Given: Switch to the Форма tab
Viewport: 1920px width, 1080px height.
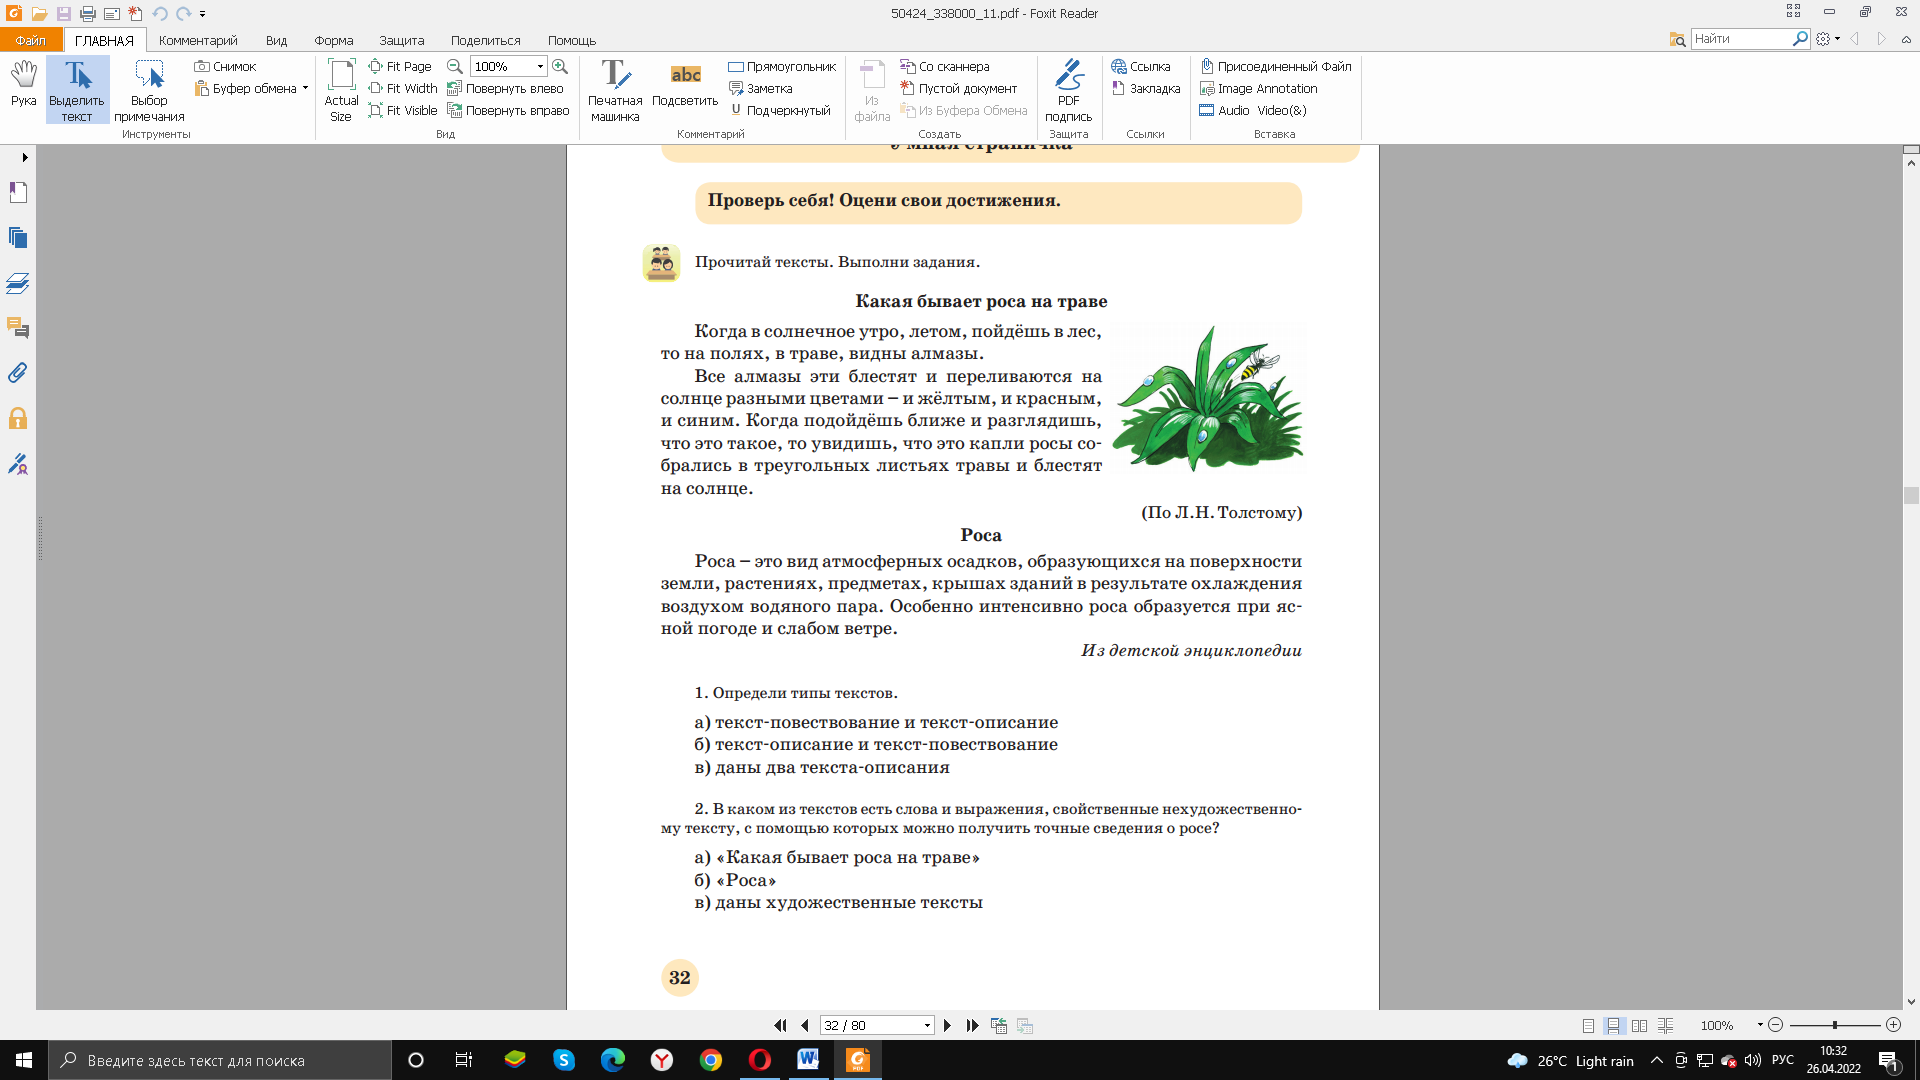Looking at the screenshot, I should tap(333, 40).
